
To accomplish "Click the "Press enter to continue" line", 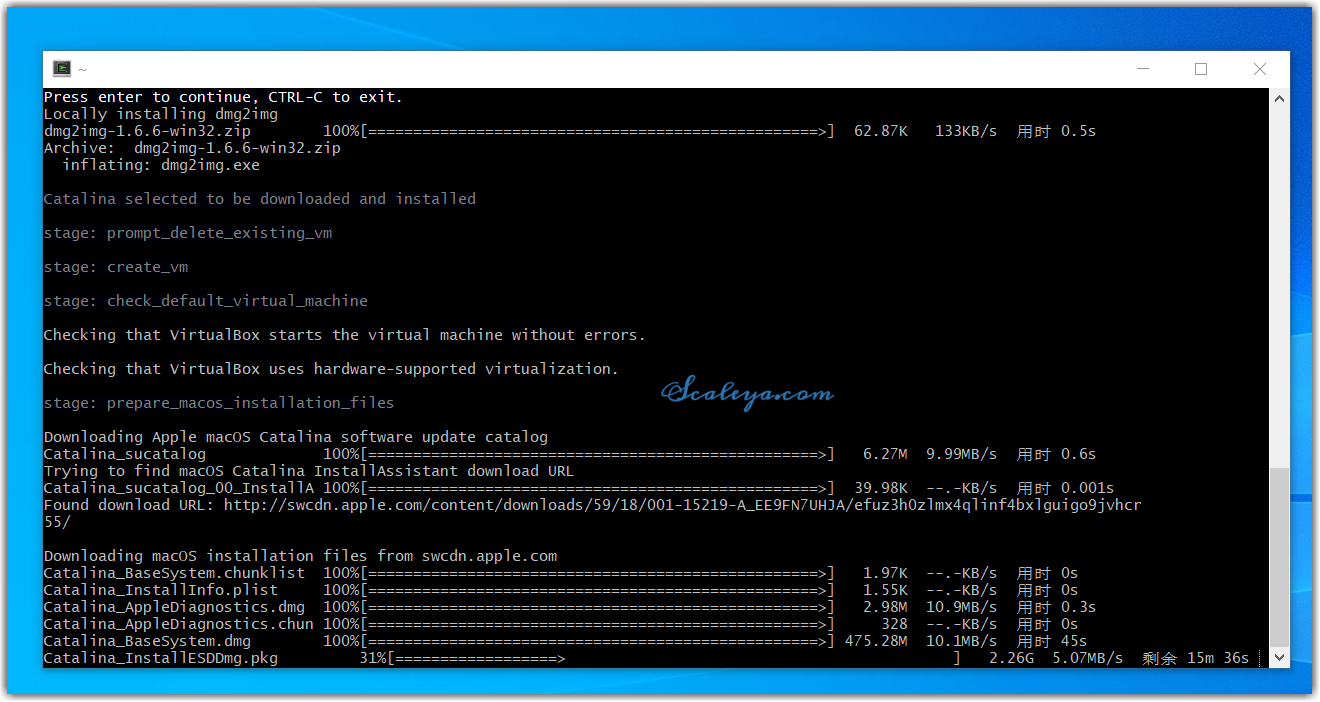I will click(x=223, y=97).
